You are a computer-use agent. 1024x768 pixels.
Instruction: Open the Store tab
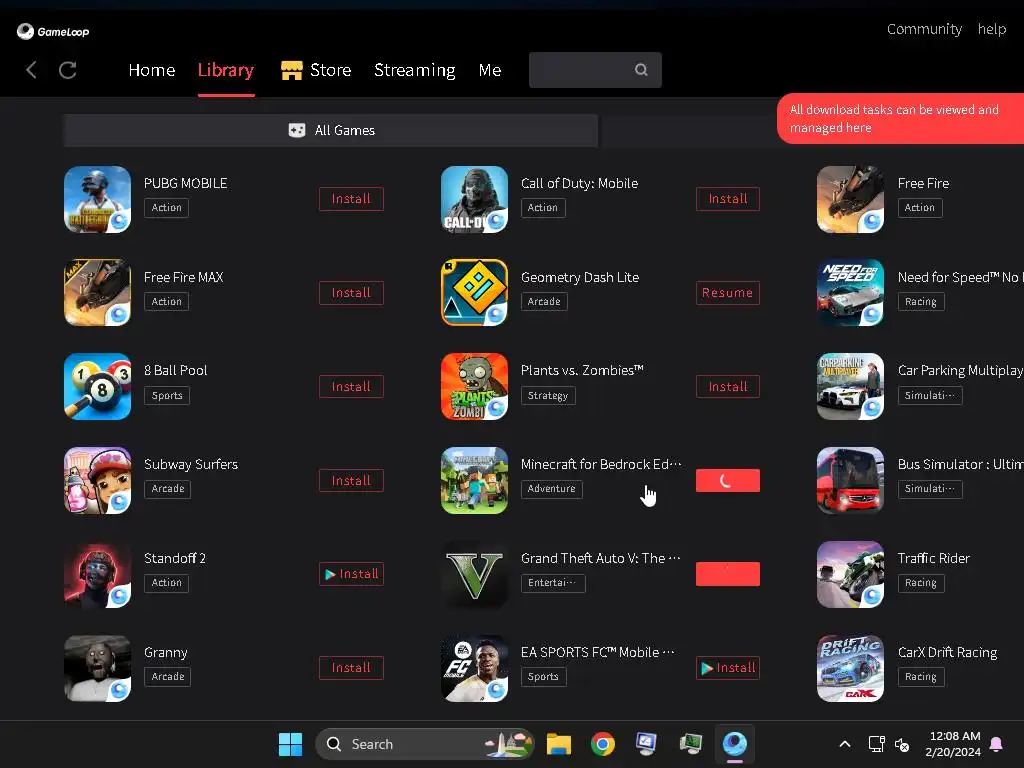click(316, 70)
